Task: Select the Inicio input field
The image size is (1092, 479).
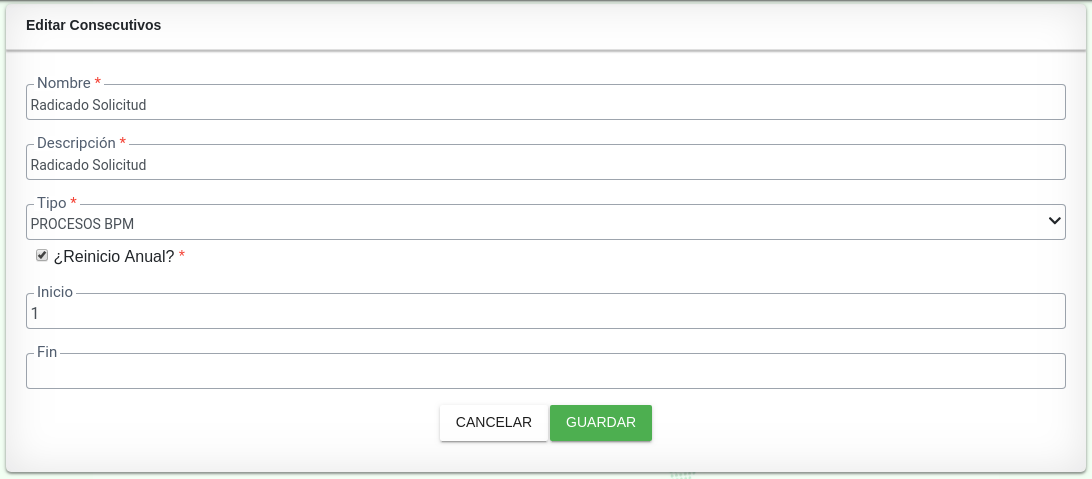Action: tap(545, 313)
